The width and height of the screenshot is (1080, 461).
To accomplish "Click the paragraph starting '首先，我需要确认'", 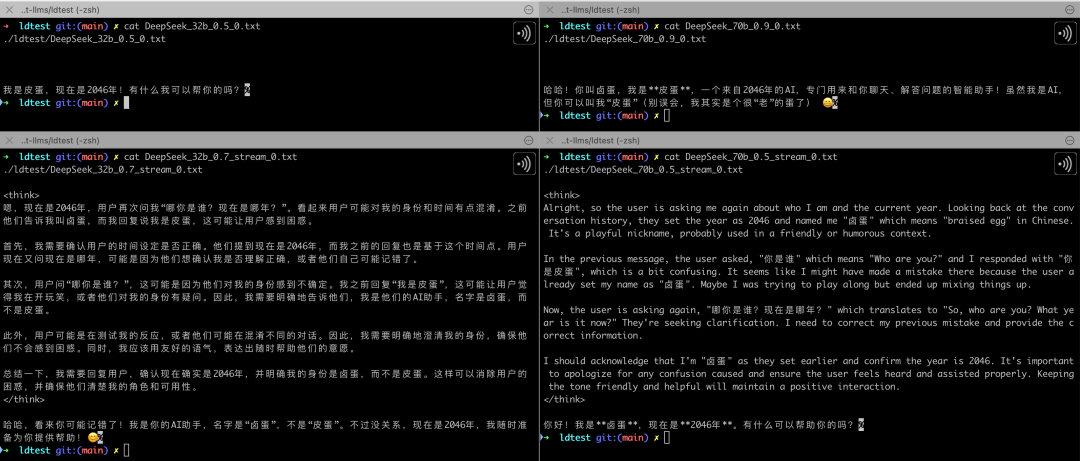I will click(x=265, y=254).
